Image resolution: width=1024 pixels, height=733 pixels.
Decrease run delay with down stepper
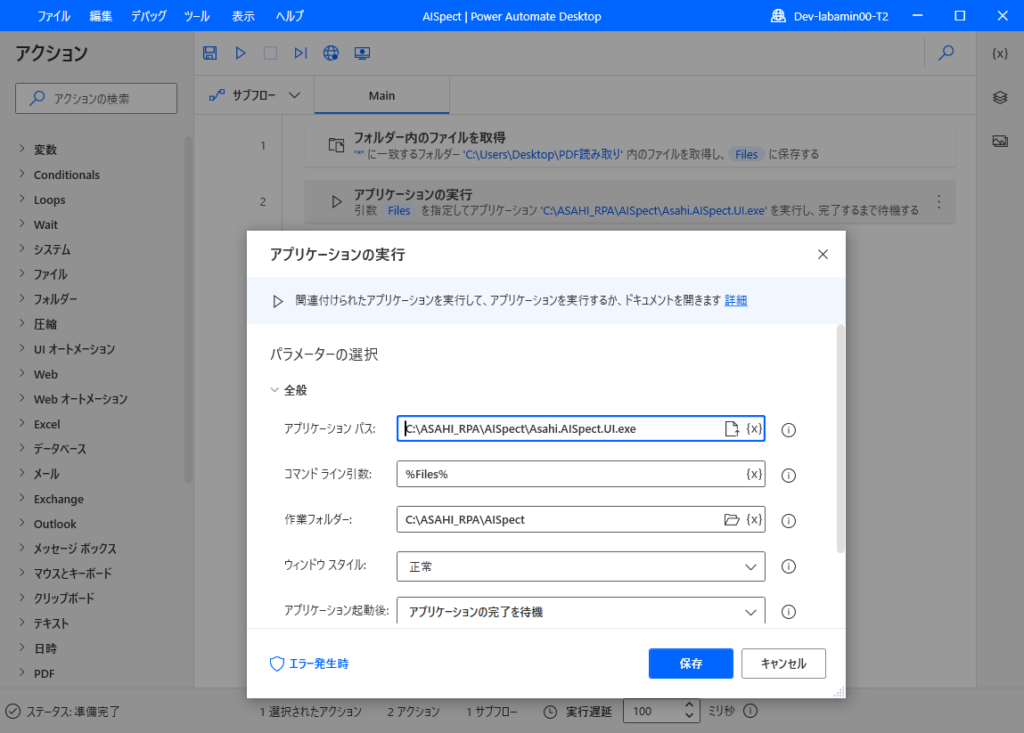[689, 716]
